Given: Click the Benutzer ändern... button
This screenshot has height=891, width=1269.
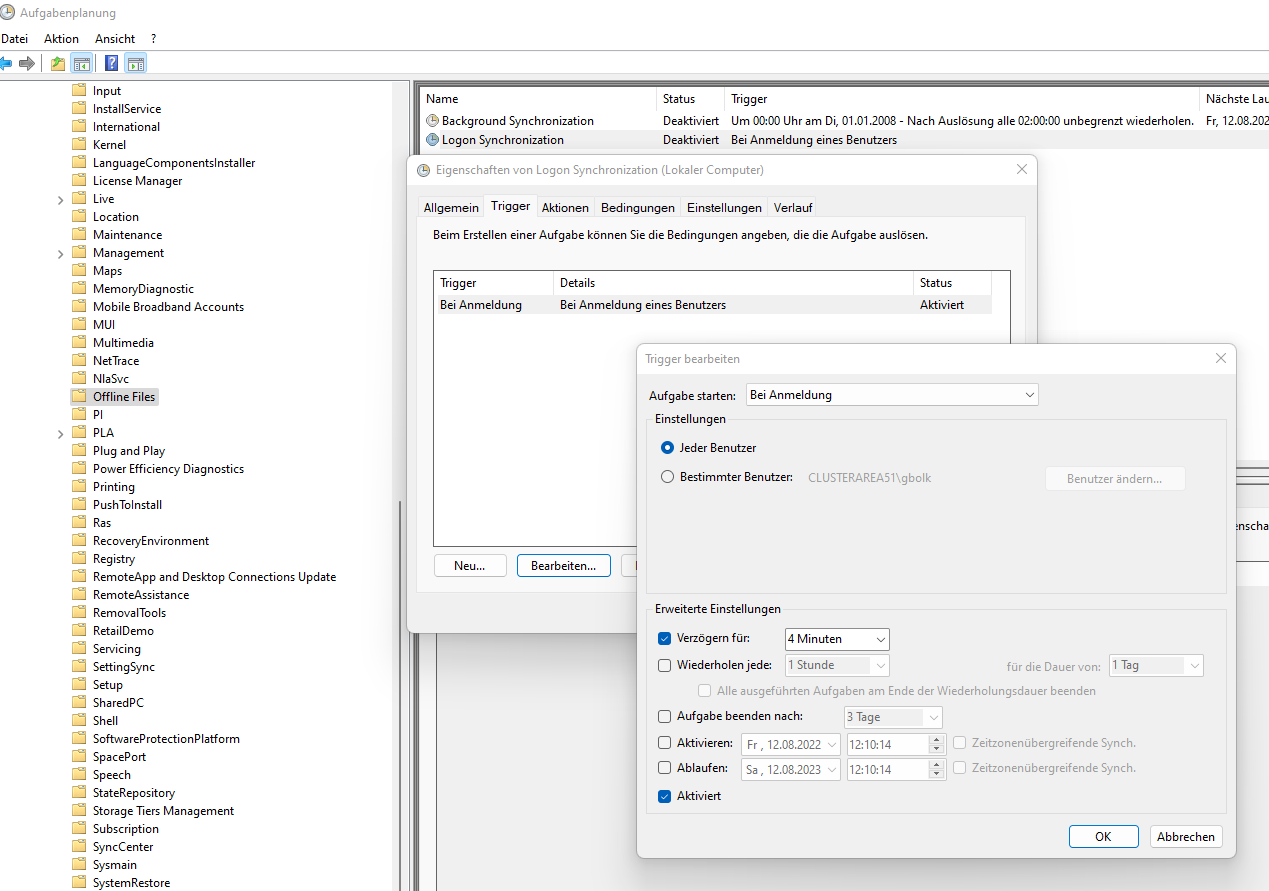Looking at the screenshot, I should (x=1115, y=479).
